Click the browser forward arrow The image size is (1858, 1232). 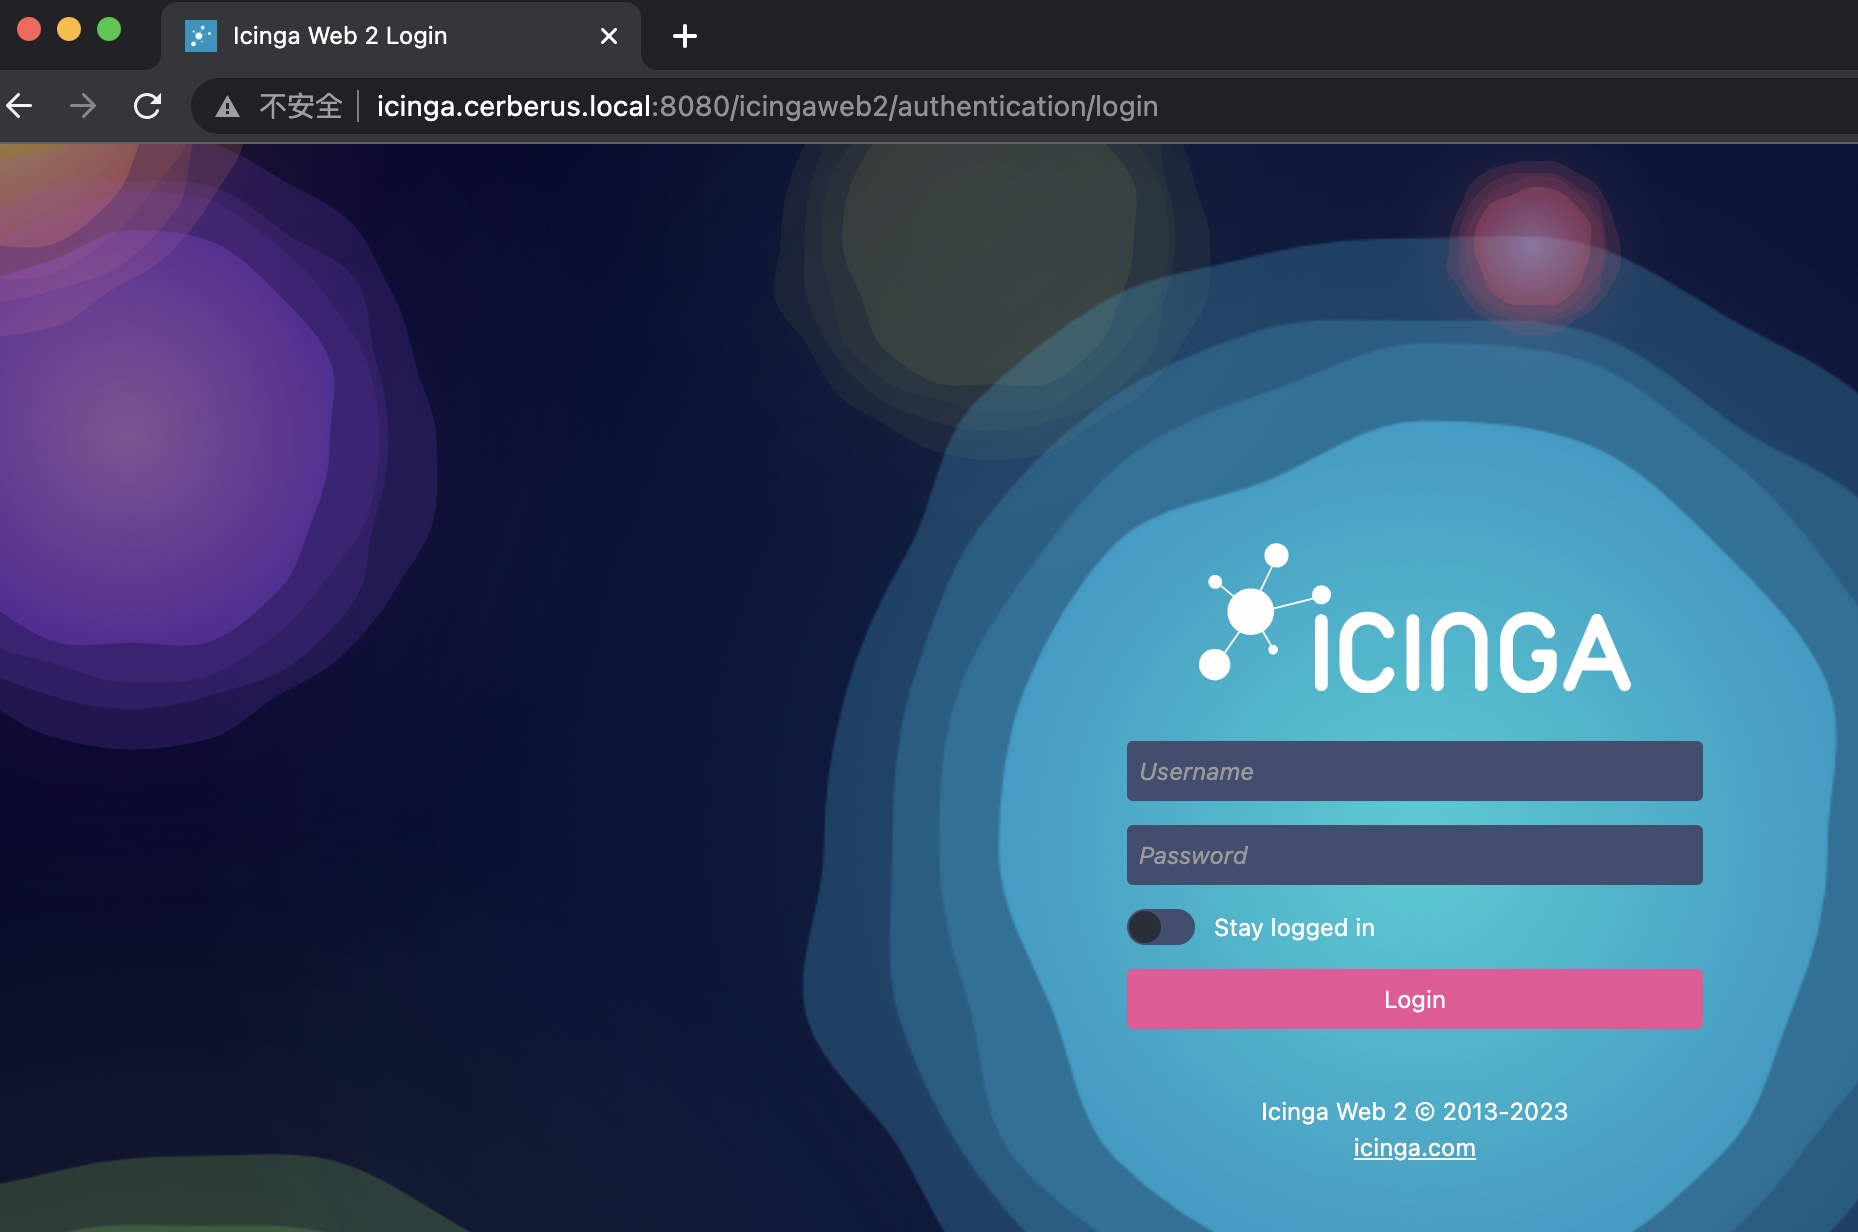pyautogui.click(x=83, y=105)
